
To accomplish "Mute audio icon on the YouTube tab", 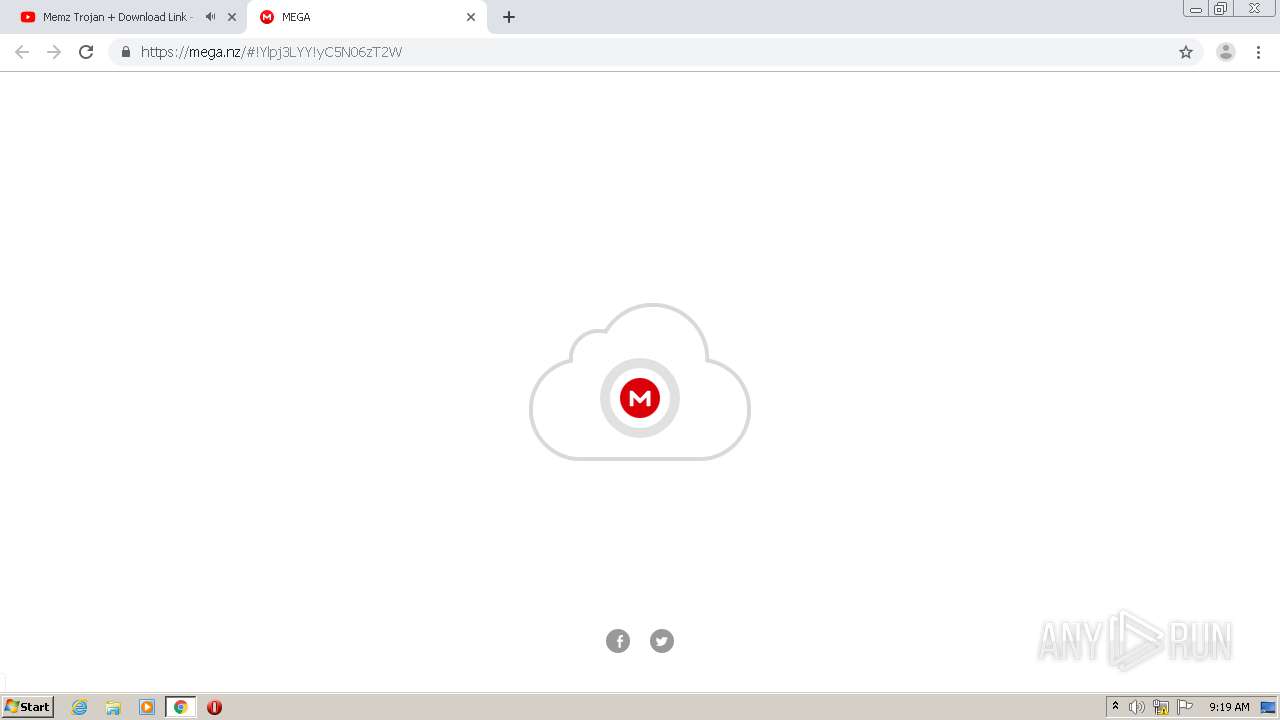I will click(210, 17).
